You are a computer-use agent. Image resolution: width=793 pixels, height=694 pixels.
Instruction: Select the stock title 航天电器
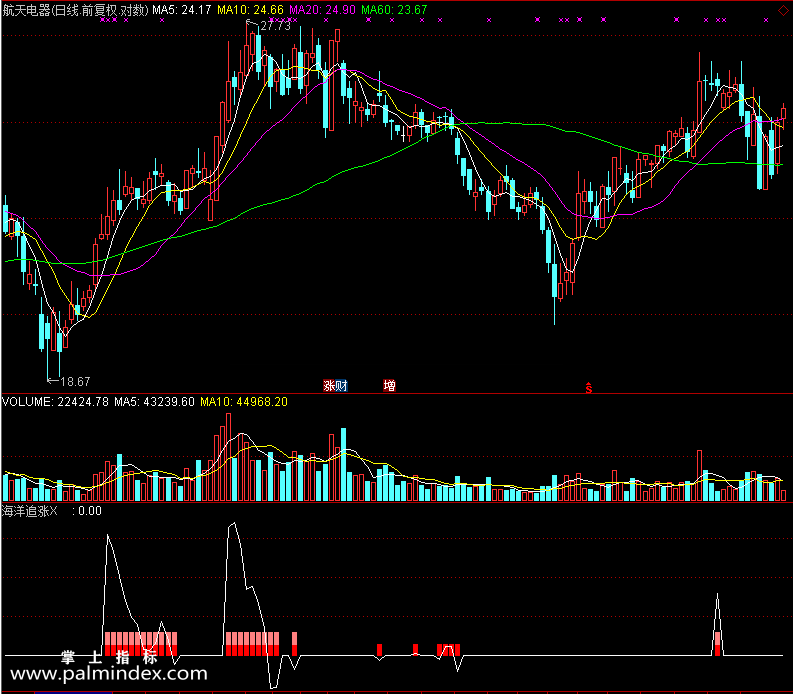[x=26, y=10]
